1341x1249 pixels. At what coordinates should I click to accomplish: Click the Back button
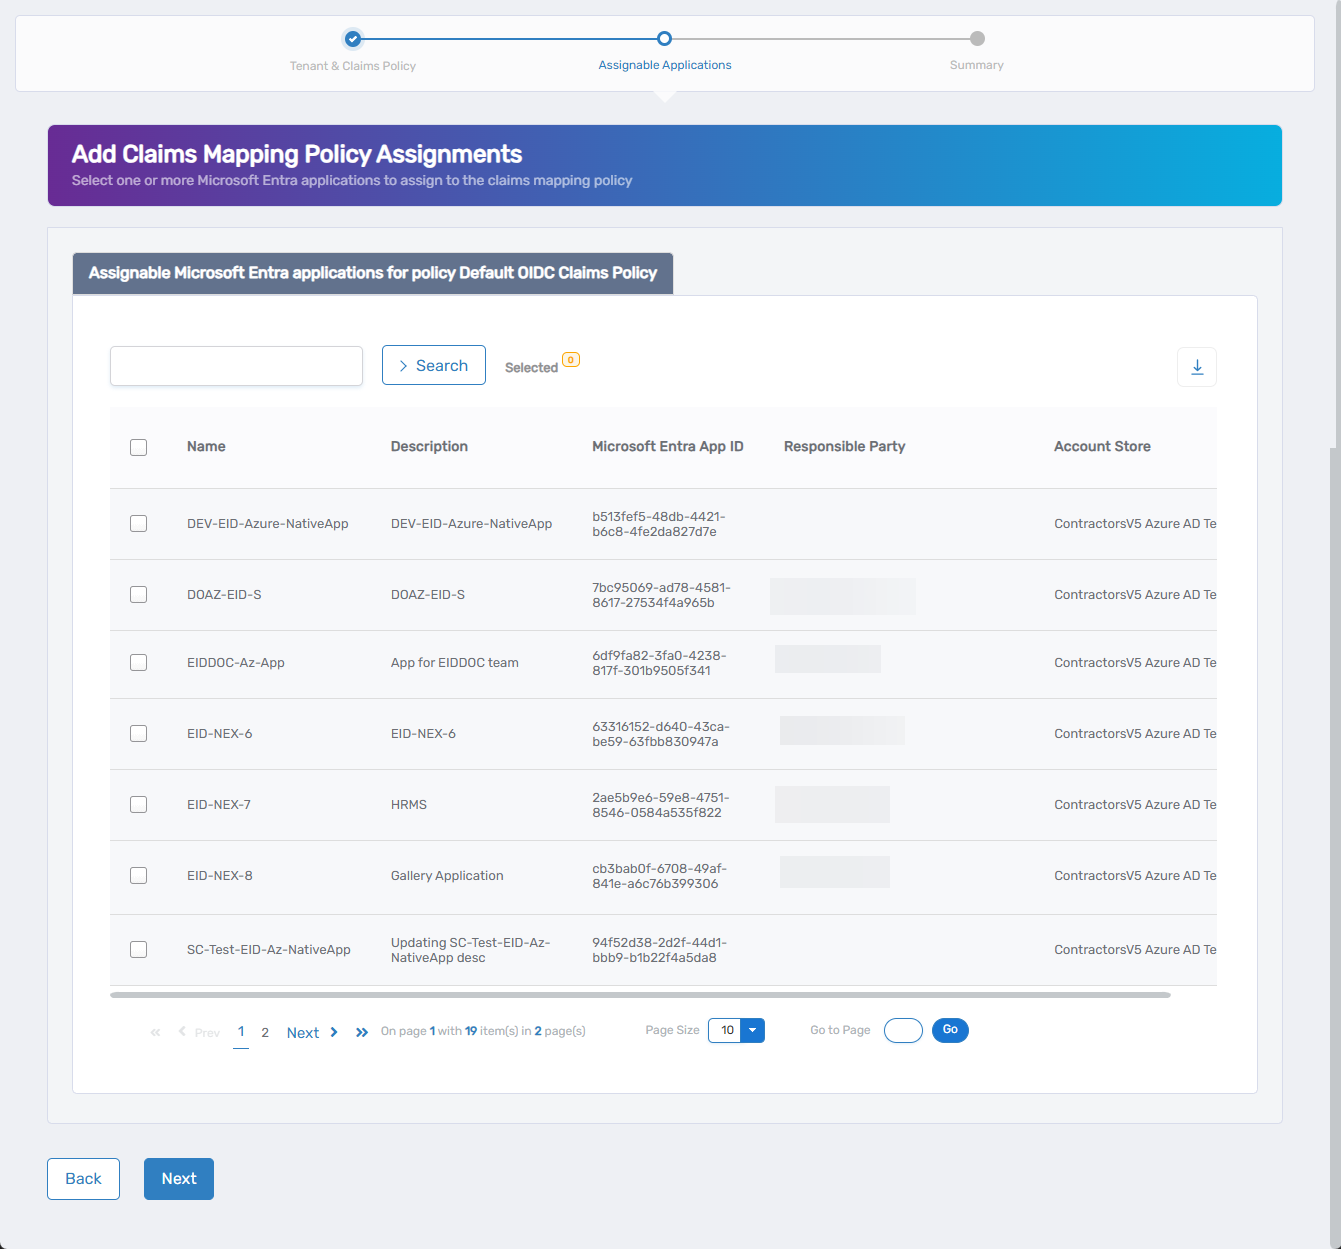coord(83,1179)
